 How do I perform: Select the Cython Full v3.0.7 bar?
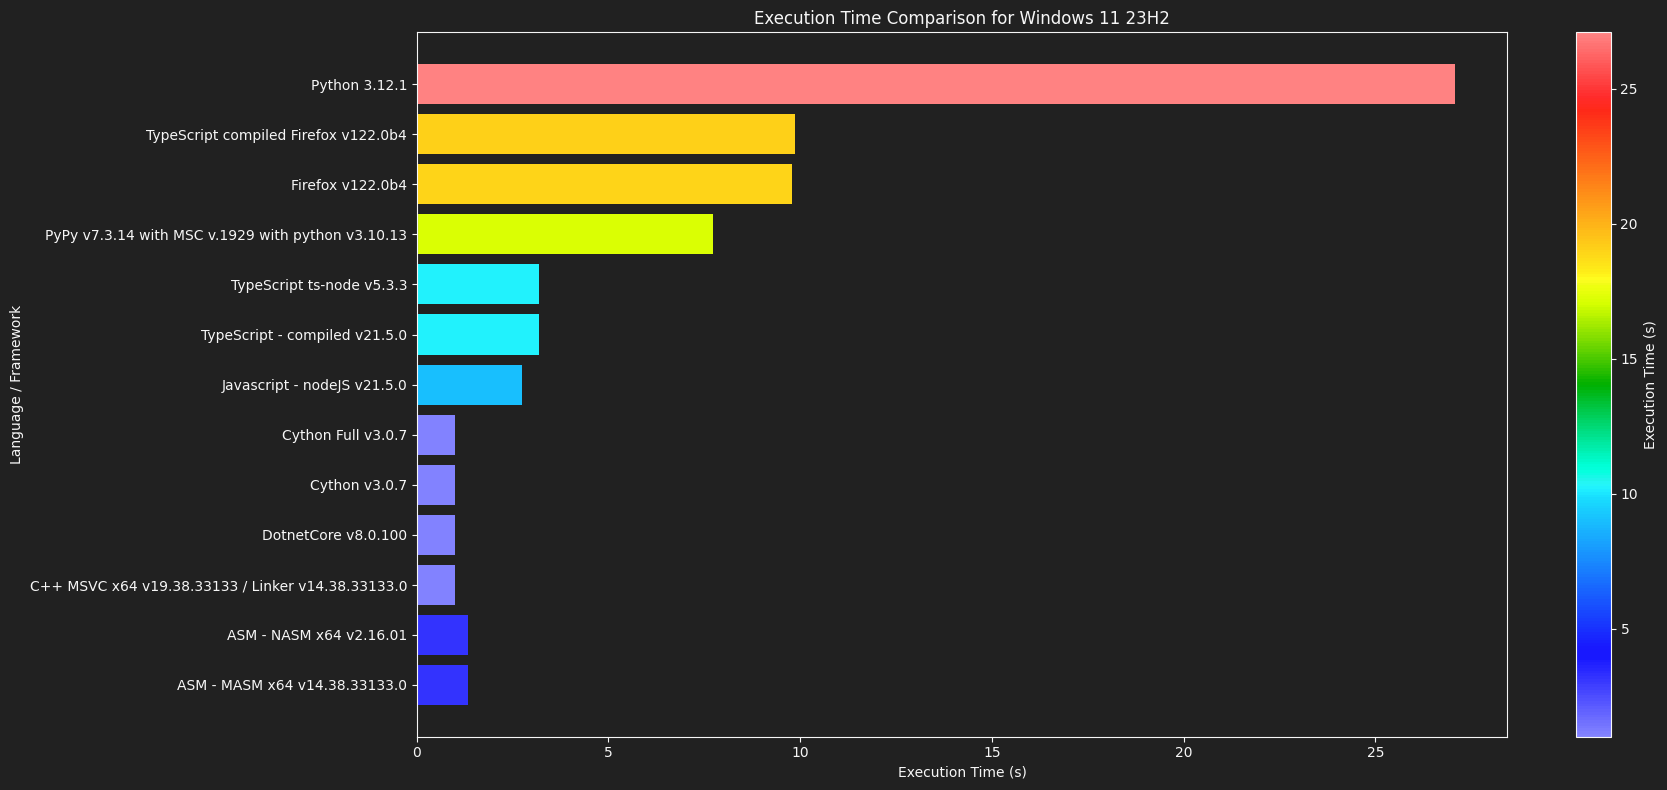(436, 435)
